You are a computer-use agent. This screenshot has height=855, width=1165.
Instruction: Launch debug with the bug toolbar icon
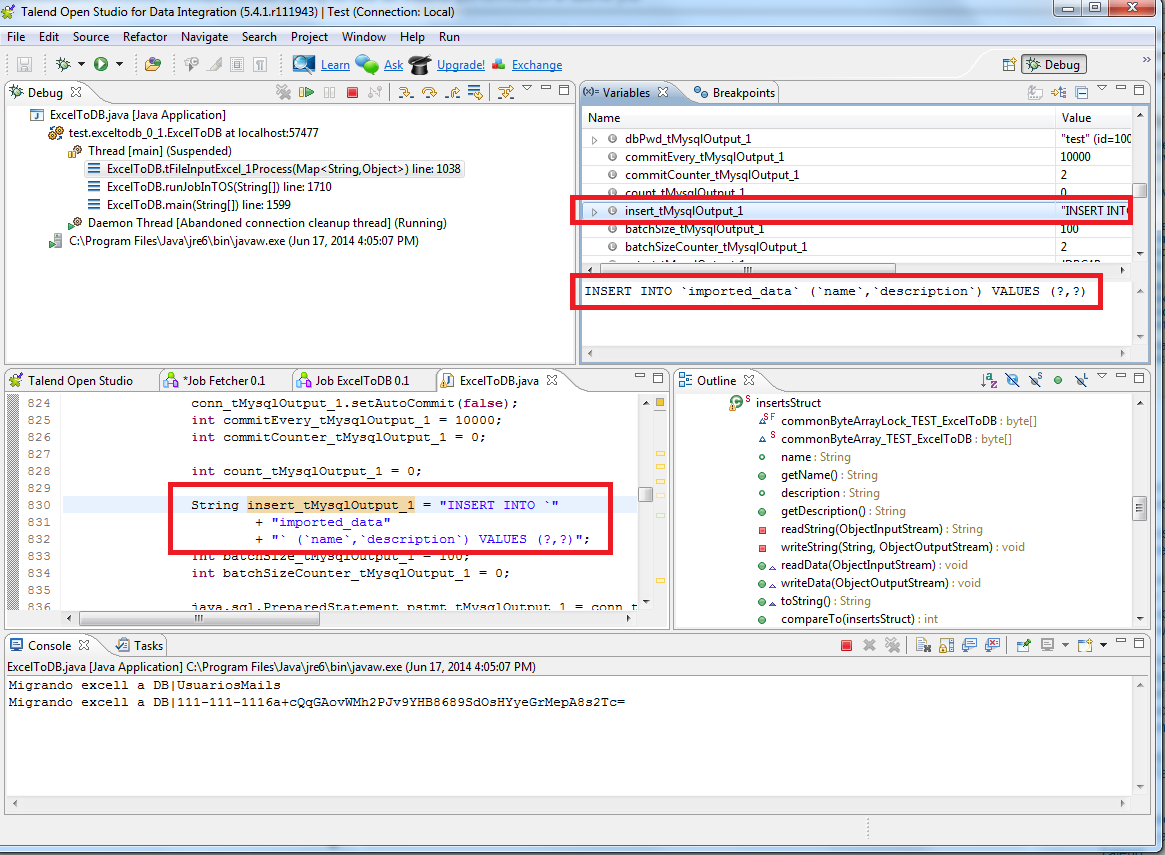click(x=63, y=65)
